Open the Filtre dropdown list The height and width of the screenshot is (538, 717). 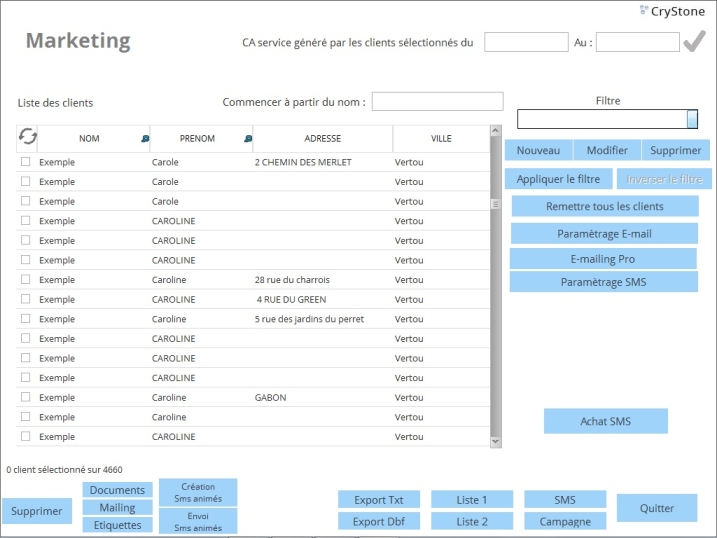[x=692, y=119]
